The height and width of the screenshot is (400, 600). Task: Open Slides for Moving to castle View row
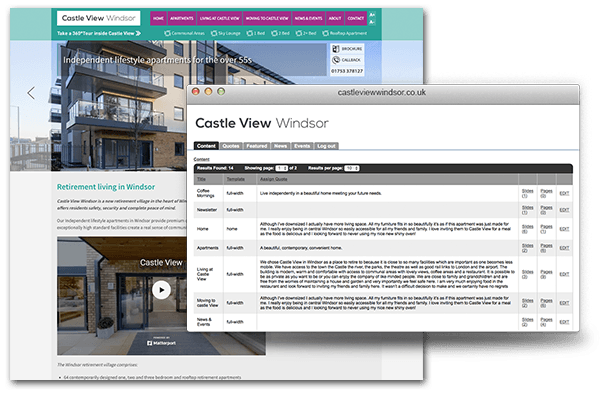(527, 303)
